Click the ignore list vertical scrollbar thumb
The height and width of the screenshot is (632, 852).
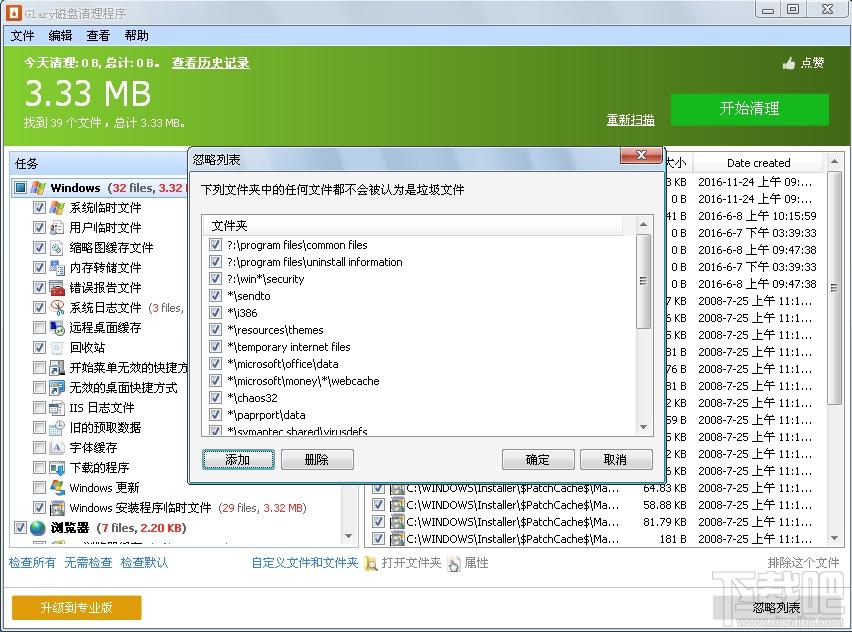[644, 281]
